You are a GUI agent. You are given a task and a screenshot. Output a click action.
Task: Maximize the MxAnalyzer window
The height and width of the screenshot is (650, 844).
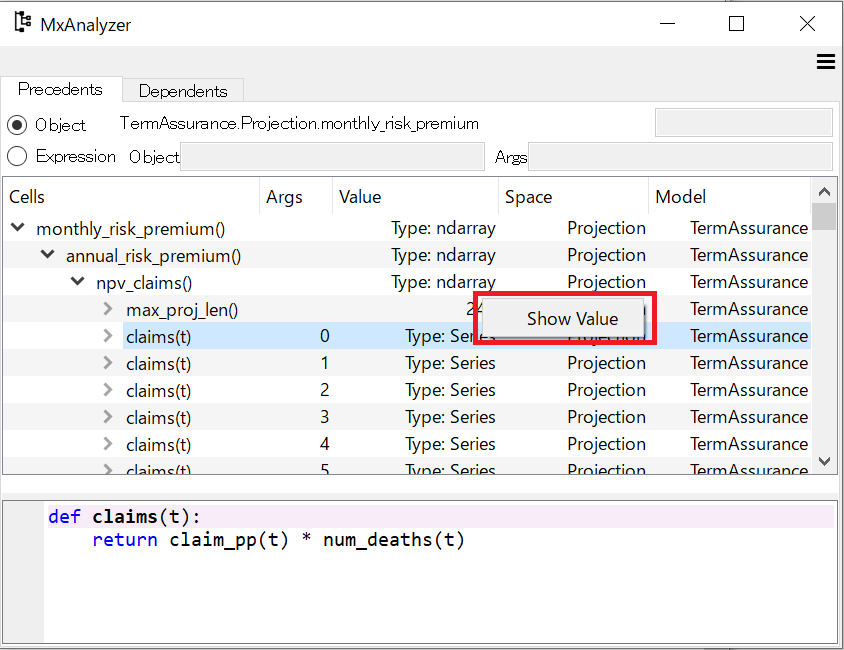point(737,24)
